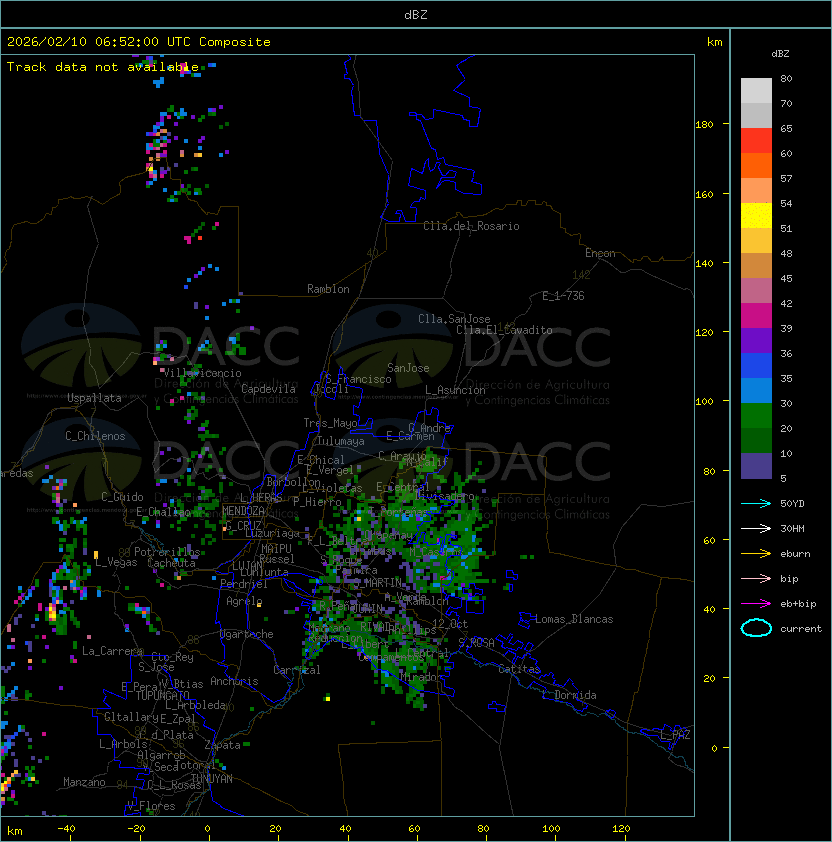Pick the dark orange 57-60 dBZ swatch

pos(756,165)
